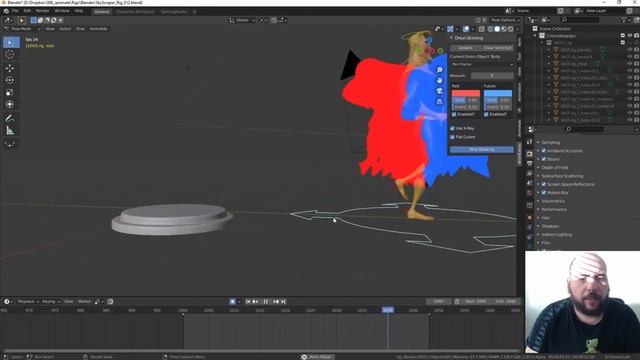
Task: Open the timeline Playback menu
Action: (x=28, y=302)
